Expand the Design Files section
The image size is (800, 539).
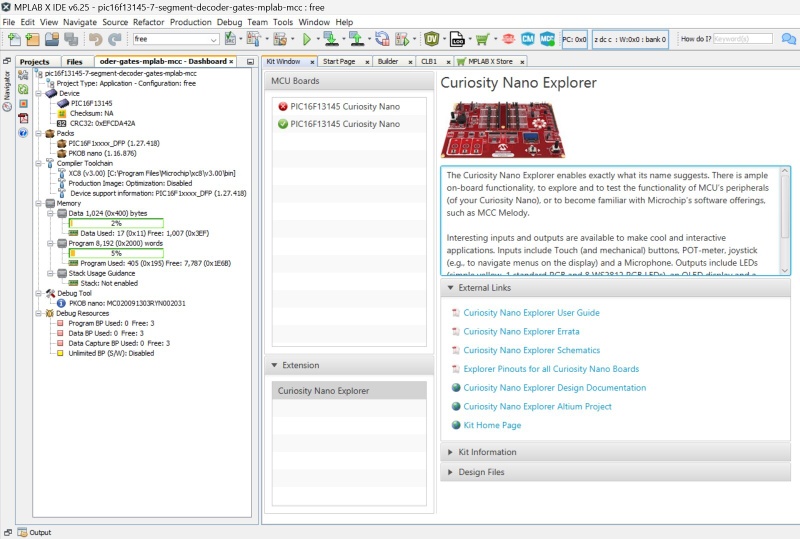pyautogui.click(x=451, y=472)
